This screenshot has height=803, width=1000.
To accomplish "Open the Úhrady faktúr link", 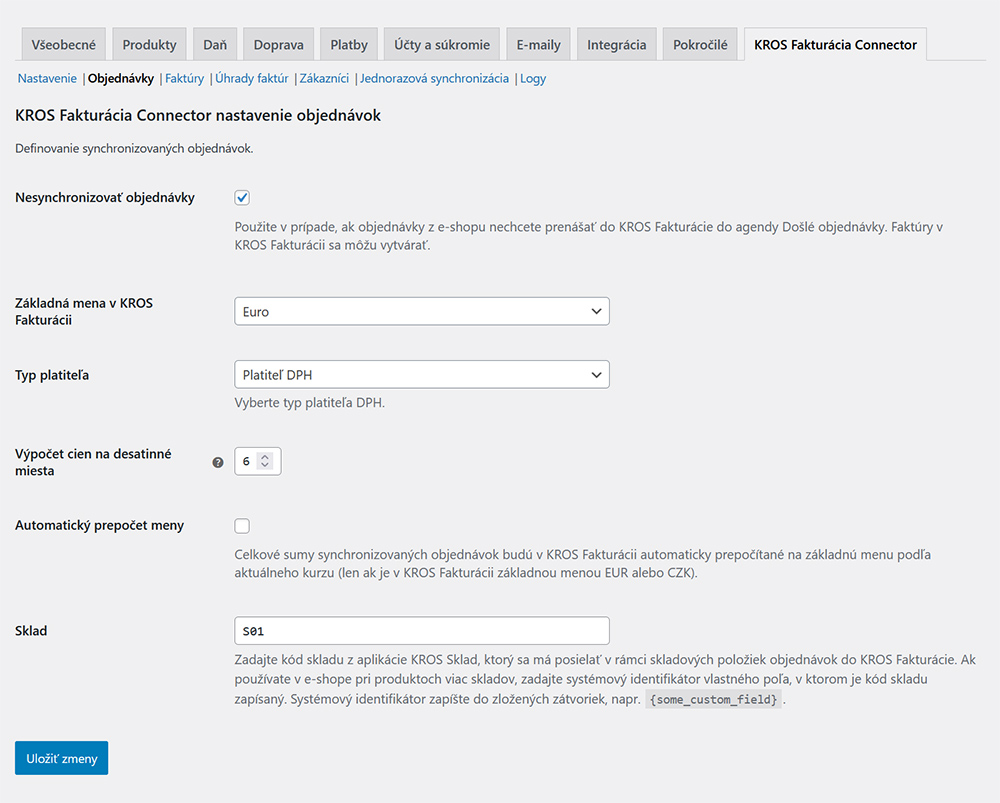I will (252, 78).
